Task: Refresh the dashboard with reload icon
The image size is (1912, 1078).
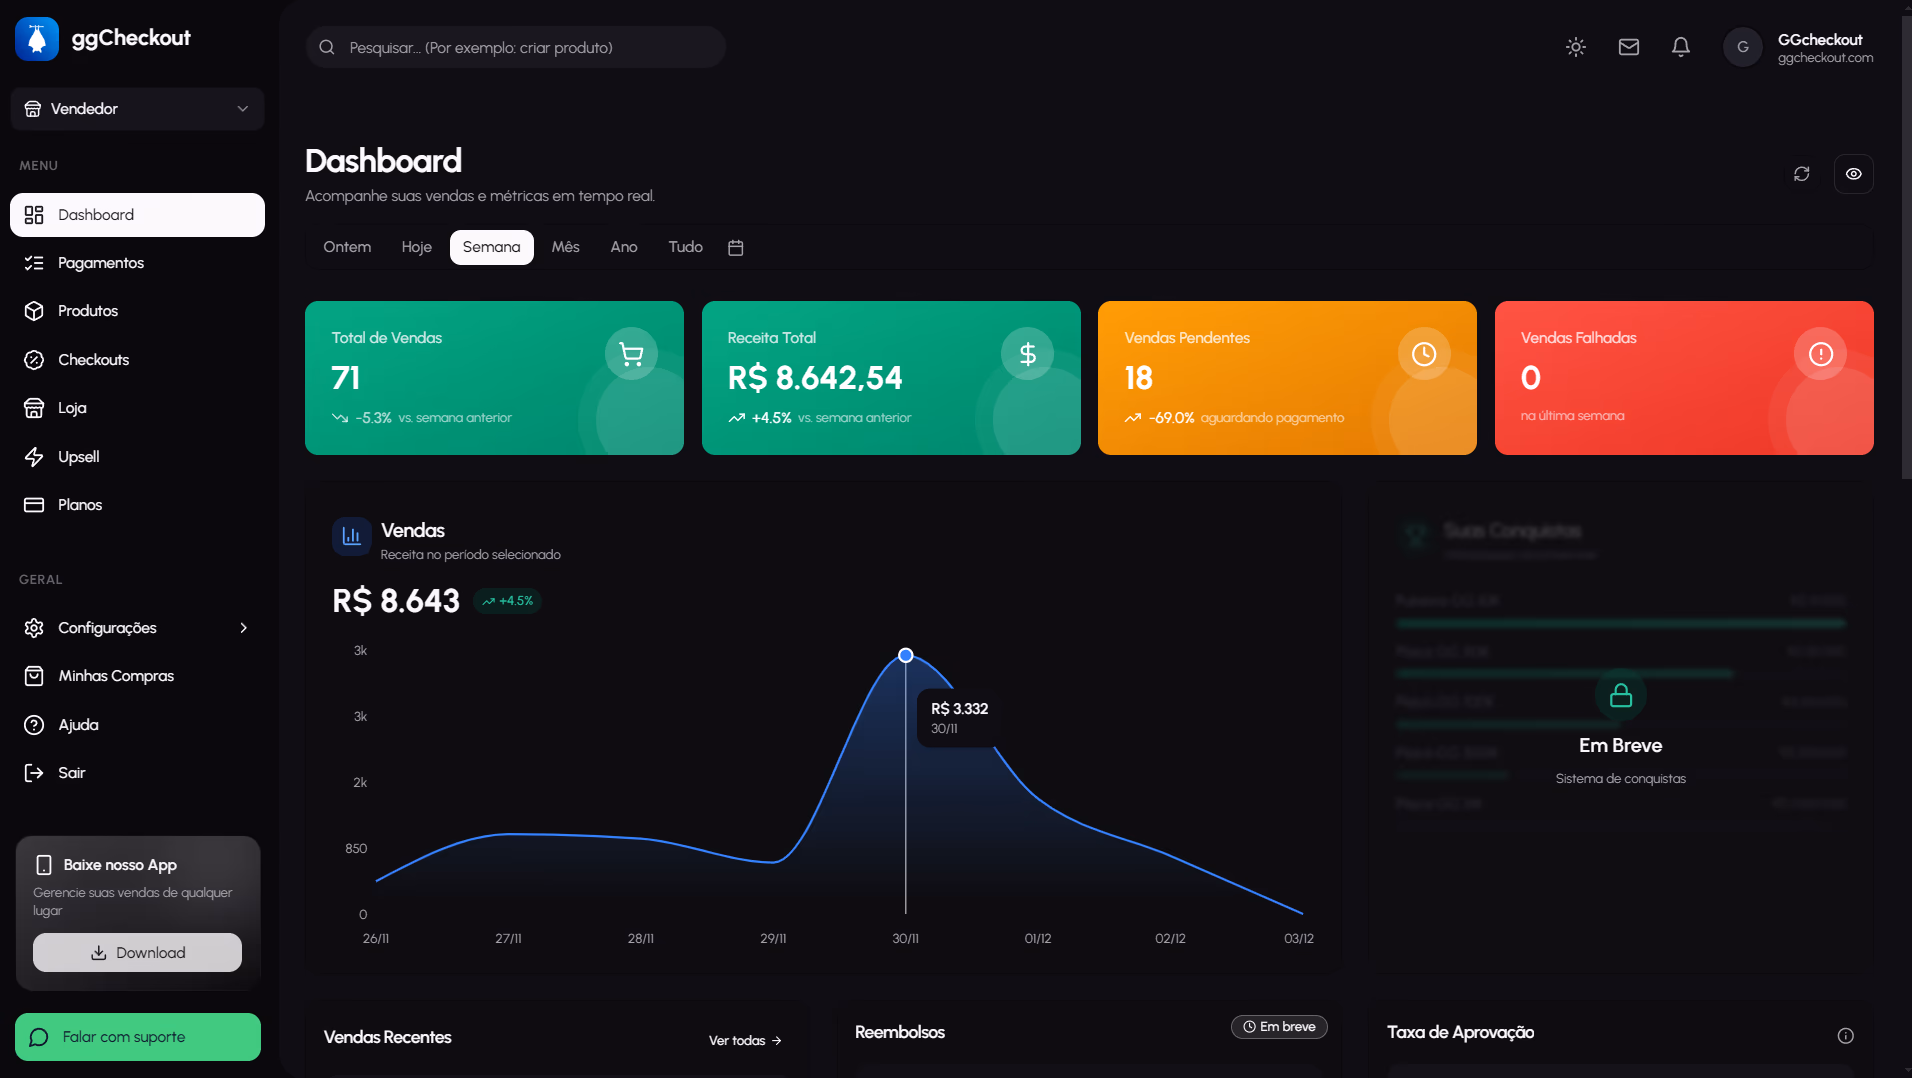Action: [x=1802, y=174]
